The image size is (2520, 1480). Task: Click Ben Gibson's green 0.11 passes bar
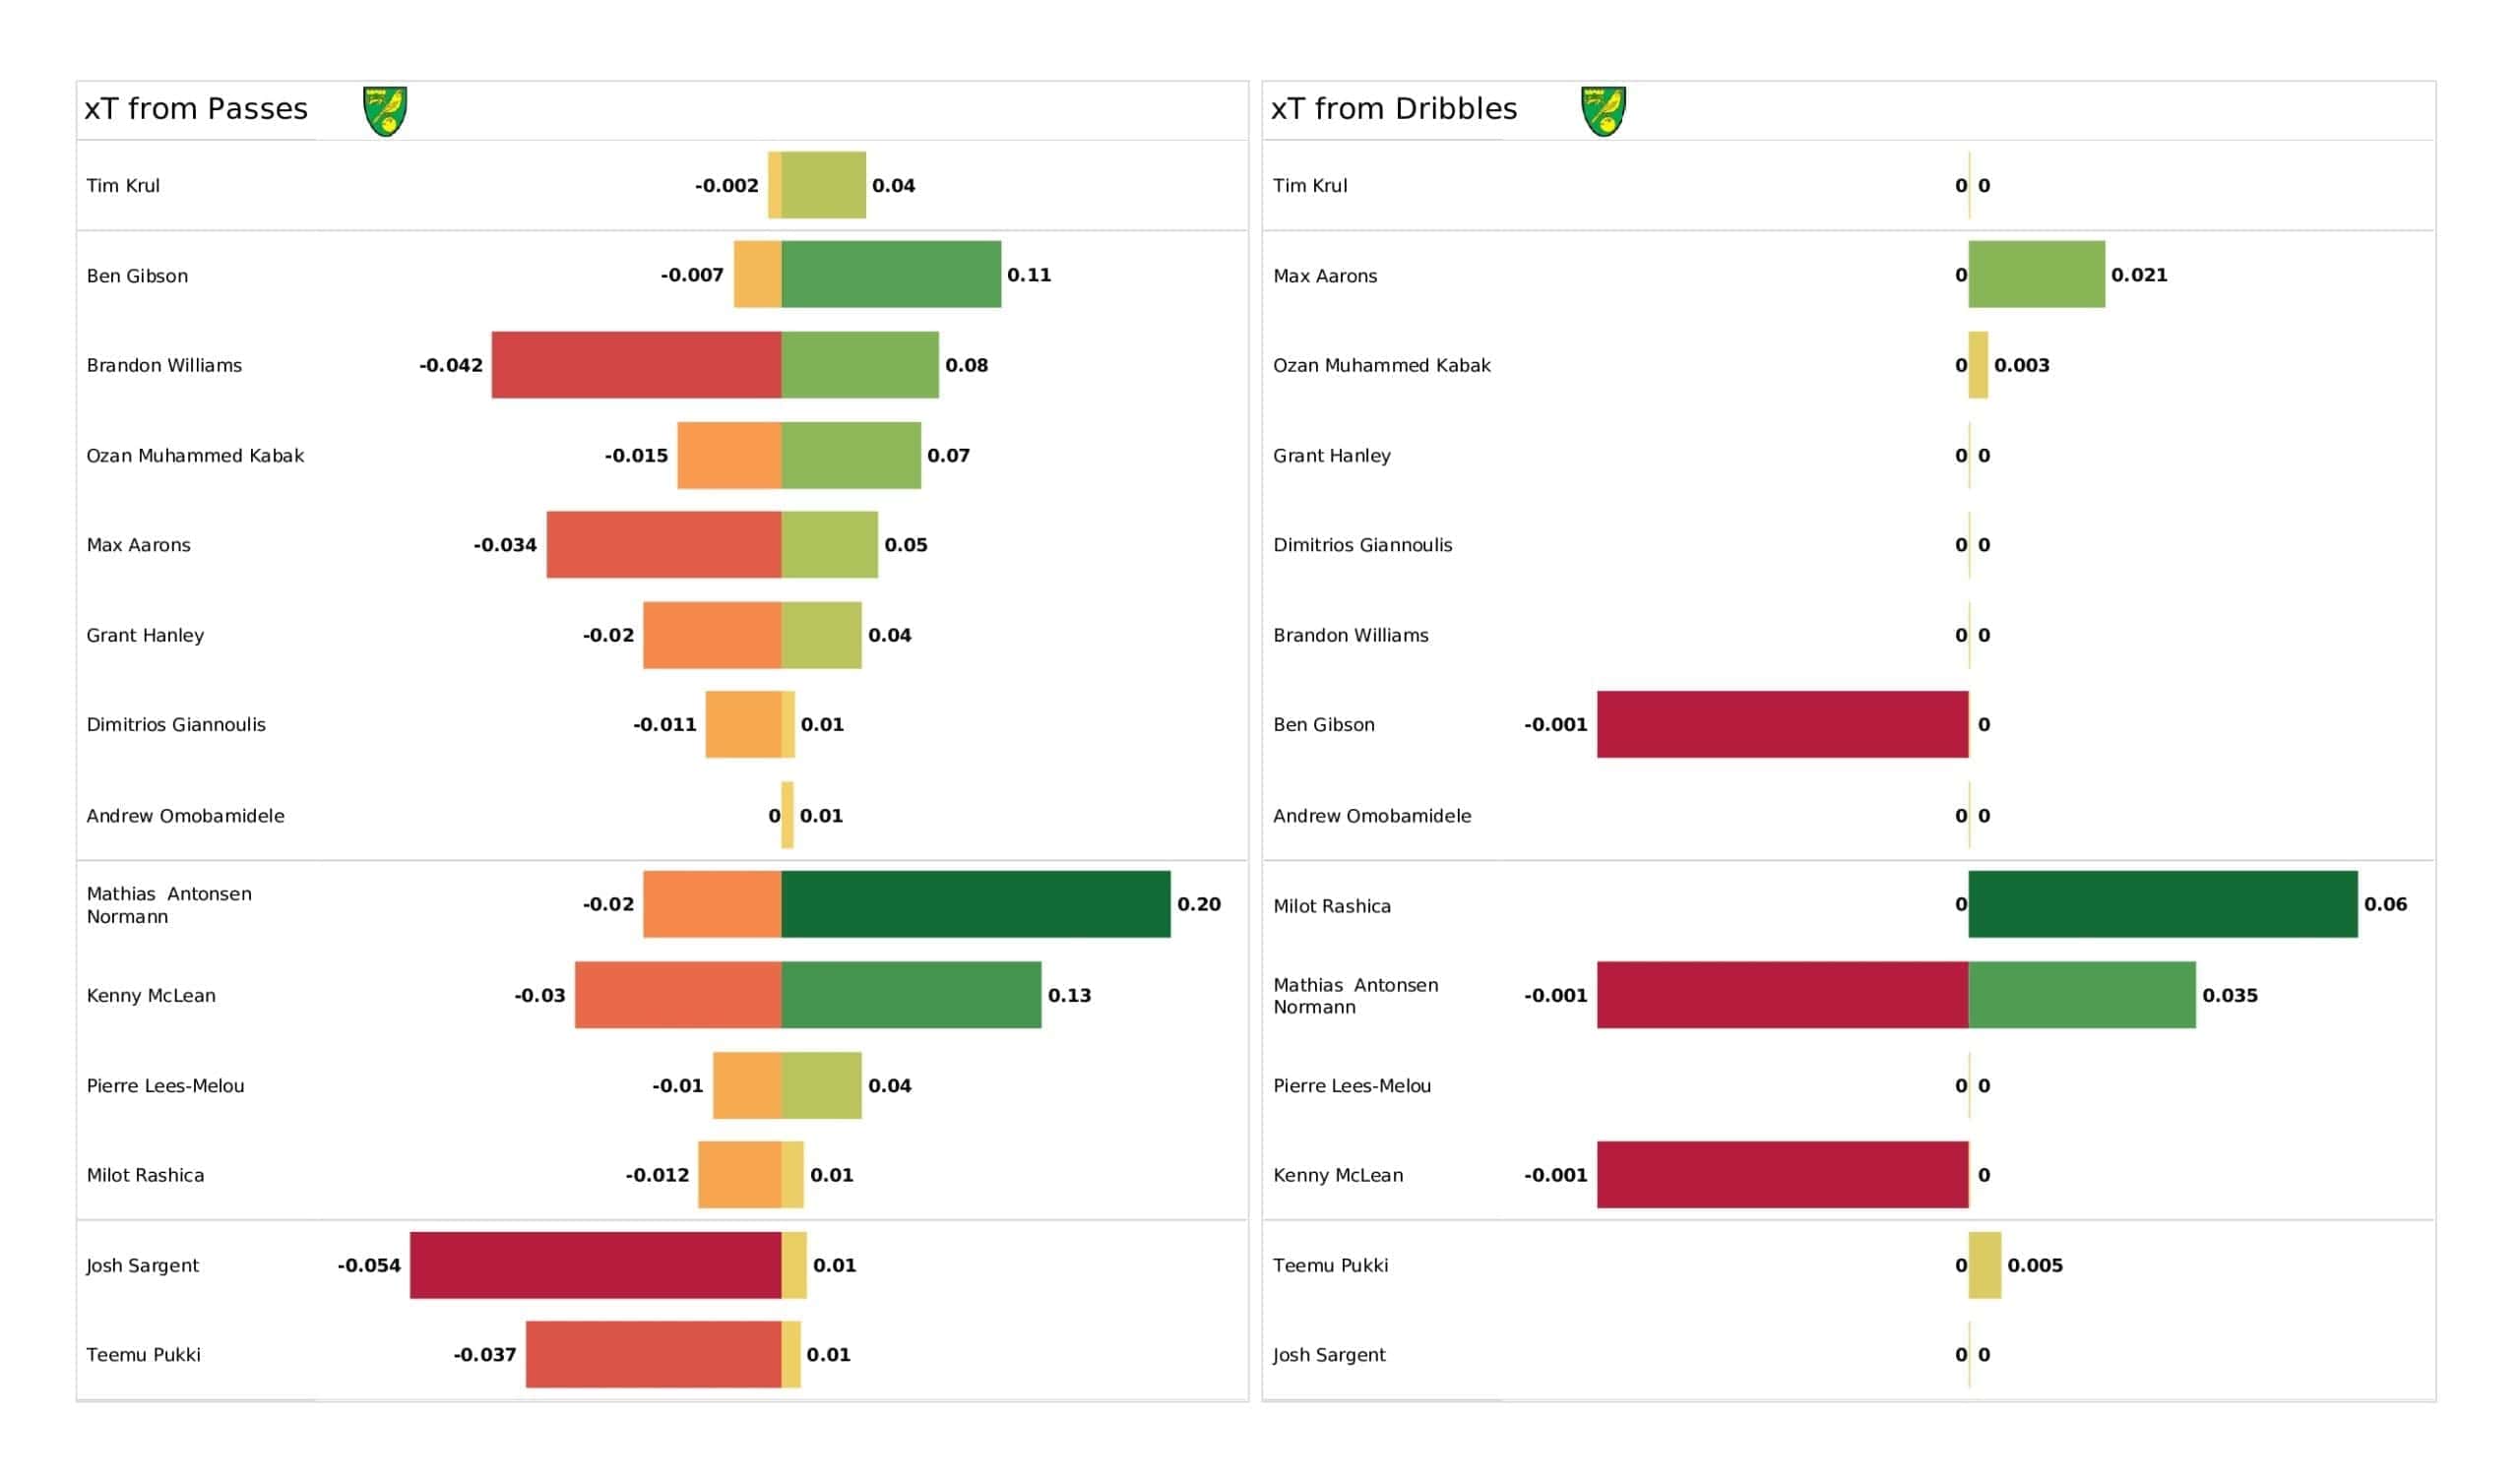[x=892, y=274]
